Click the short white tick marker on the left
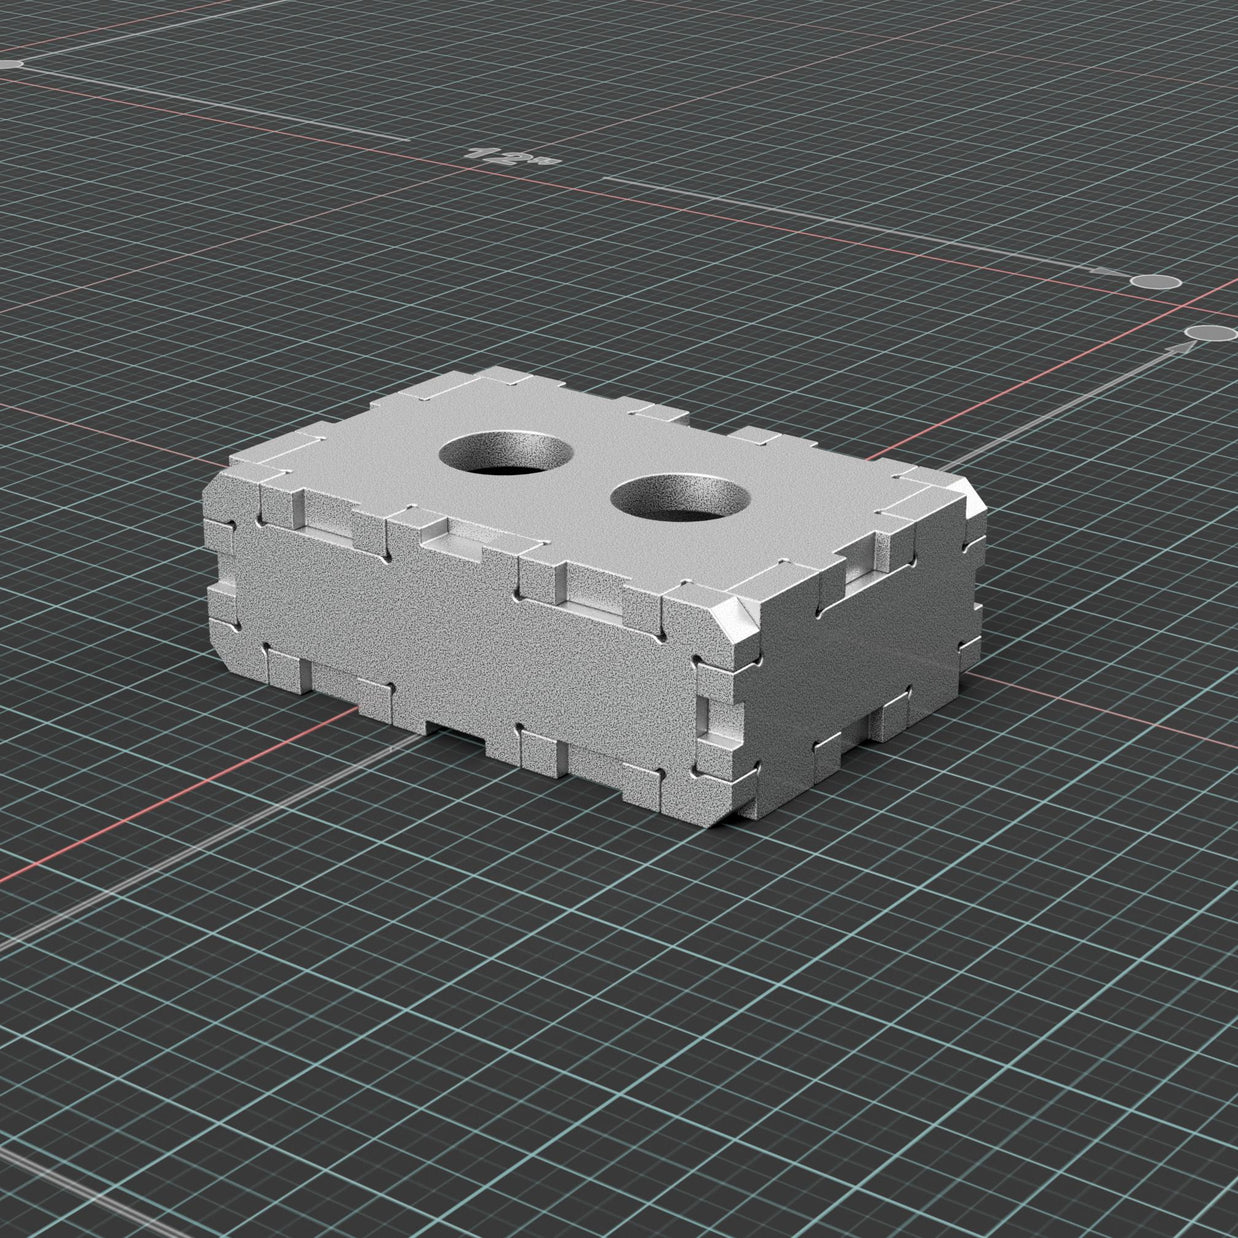This screenshot has width=1238, height=1238. pyautogui.click(x=10, y=62)
